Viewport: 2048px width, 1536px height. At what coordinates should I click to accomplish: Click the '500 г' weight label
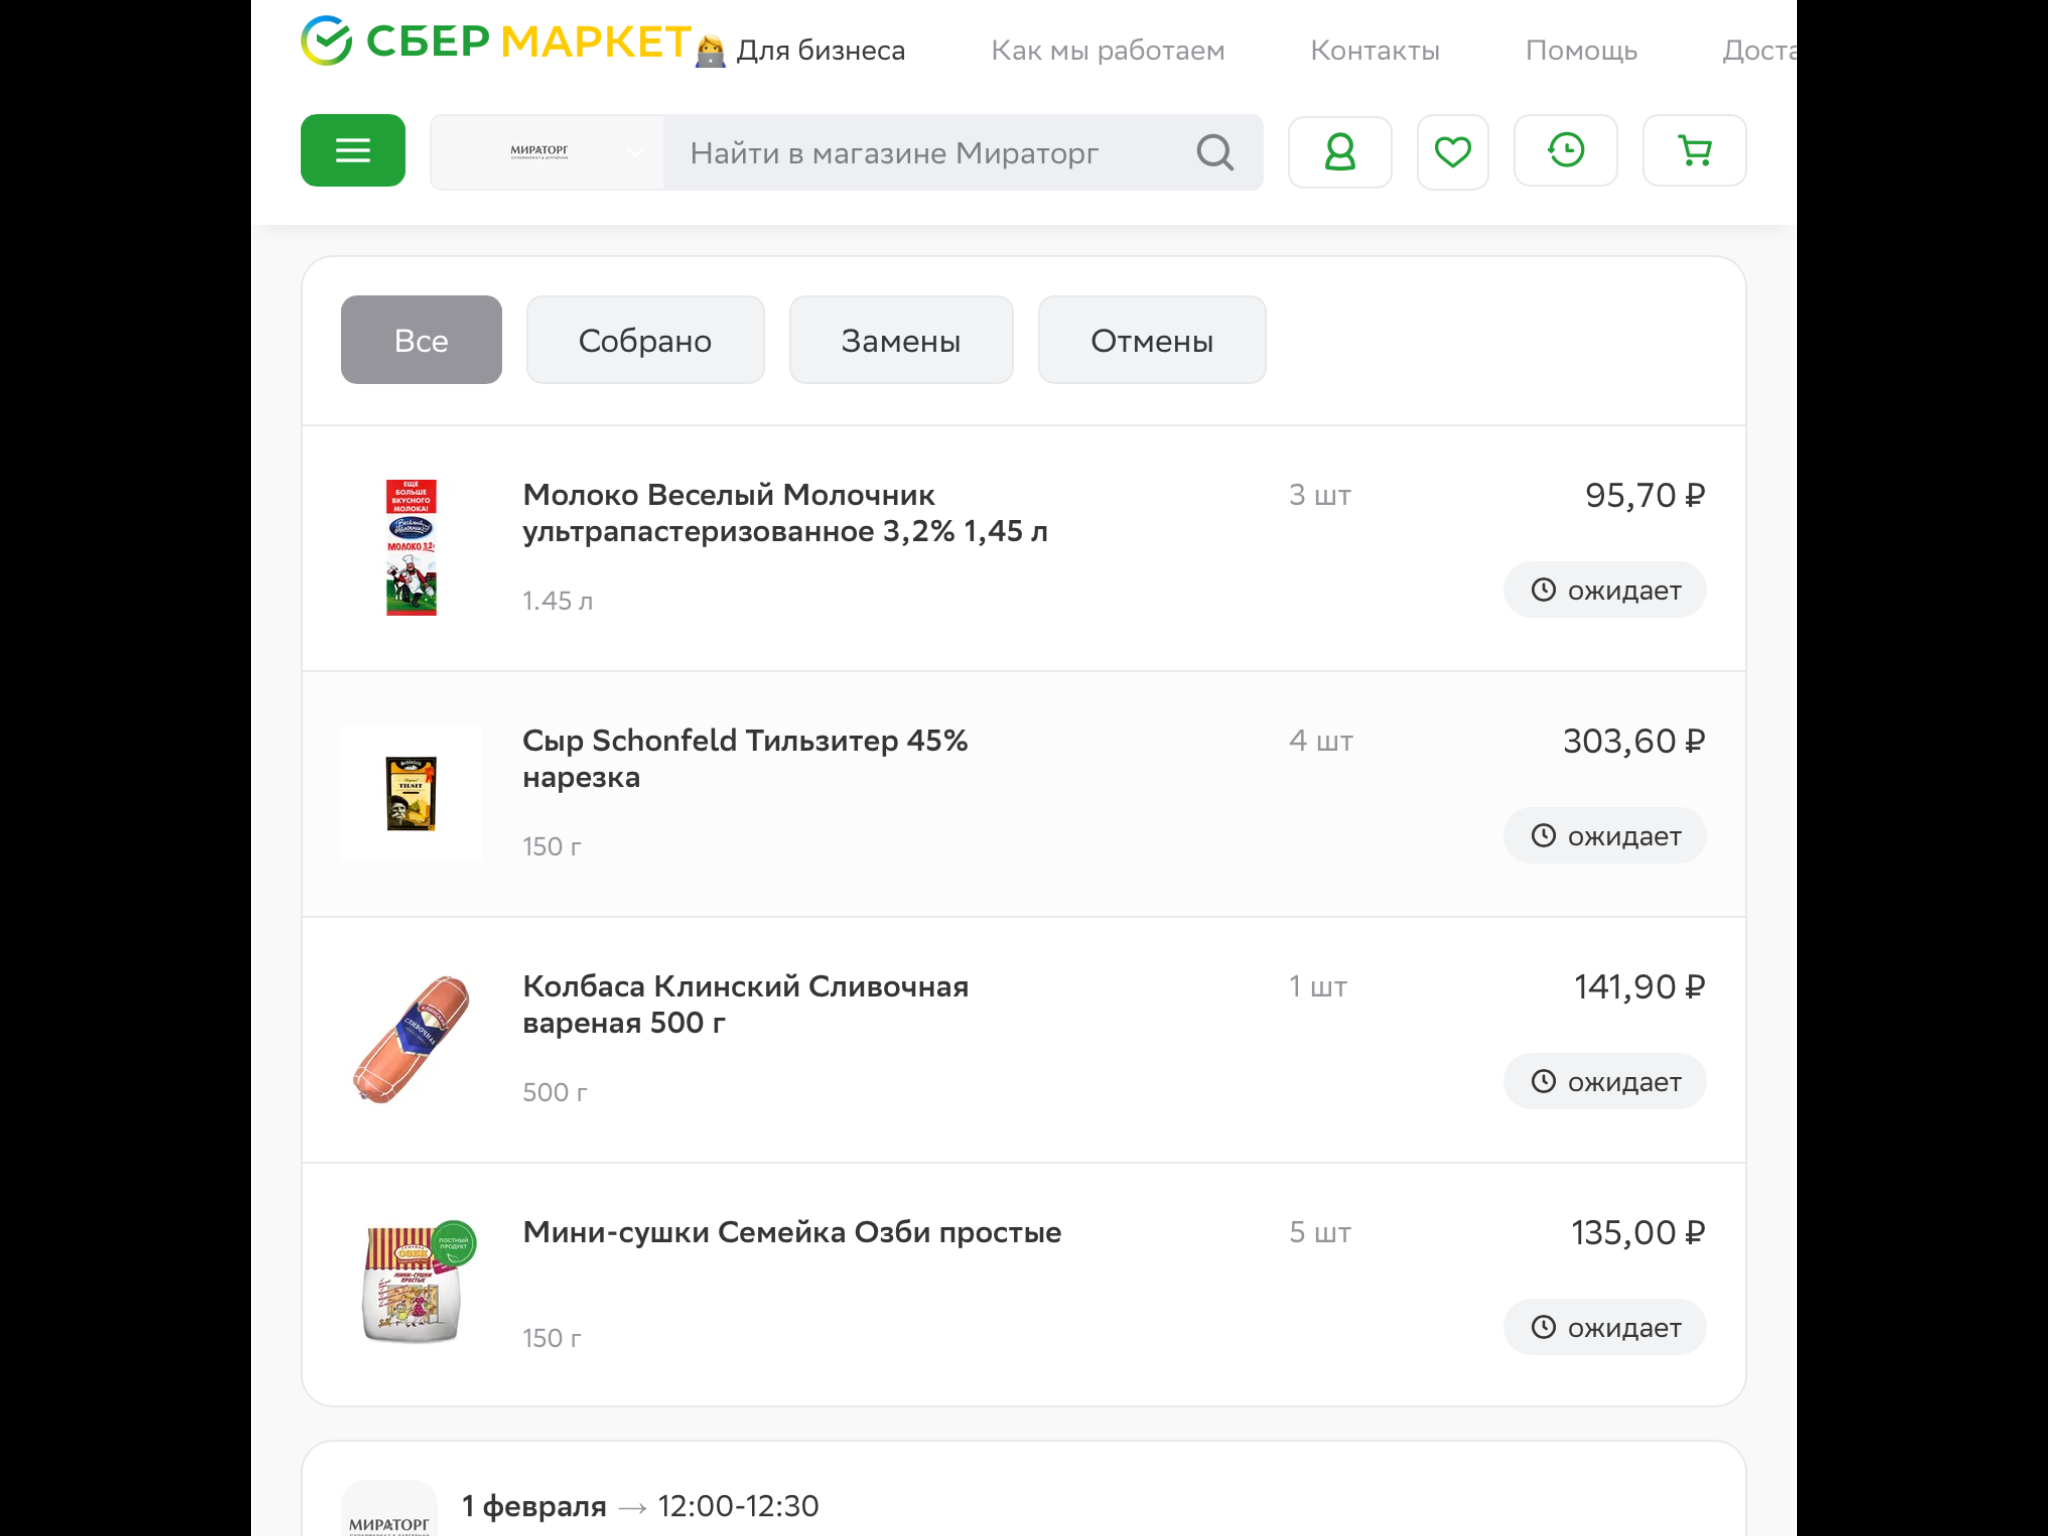[555, 1093]
